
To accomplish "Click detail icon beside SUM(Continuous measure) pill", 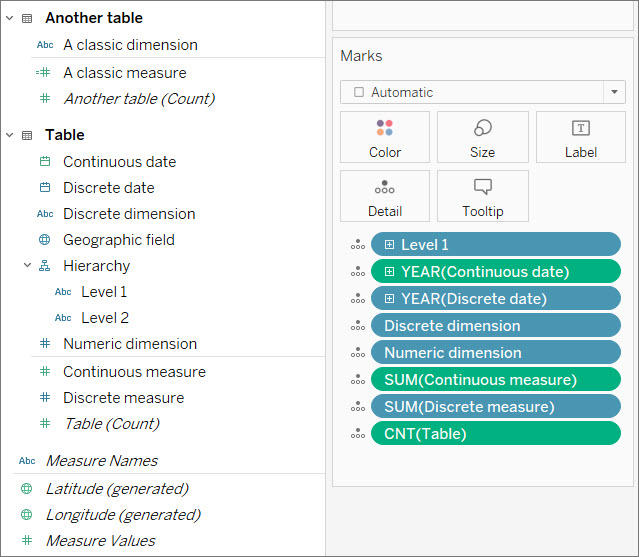I will [x=358, y=380].
